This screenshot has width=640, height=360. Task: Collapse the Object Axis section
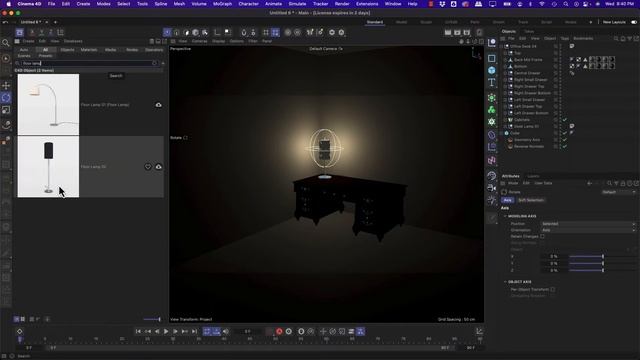pyautogui.click(x=505, y=282)
